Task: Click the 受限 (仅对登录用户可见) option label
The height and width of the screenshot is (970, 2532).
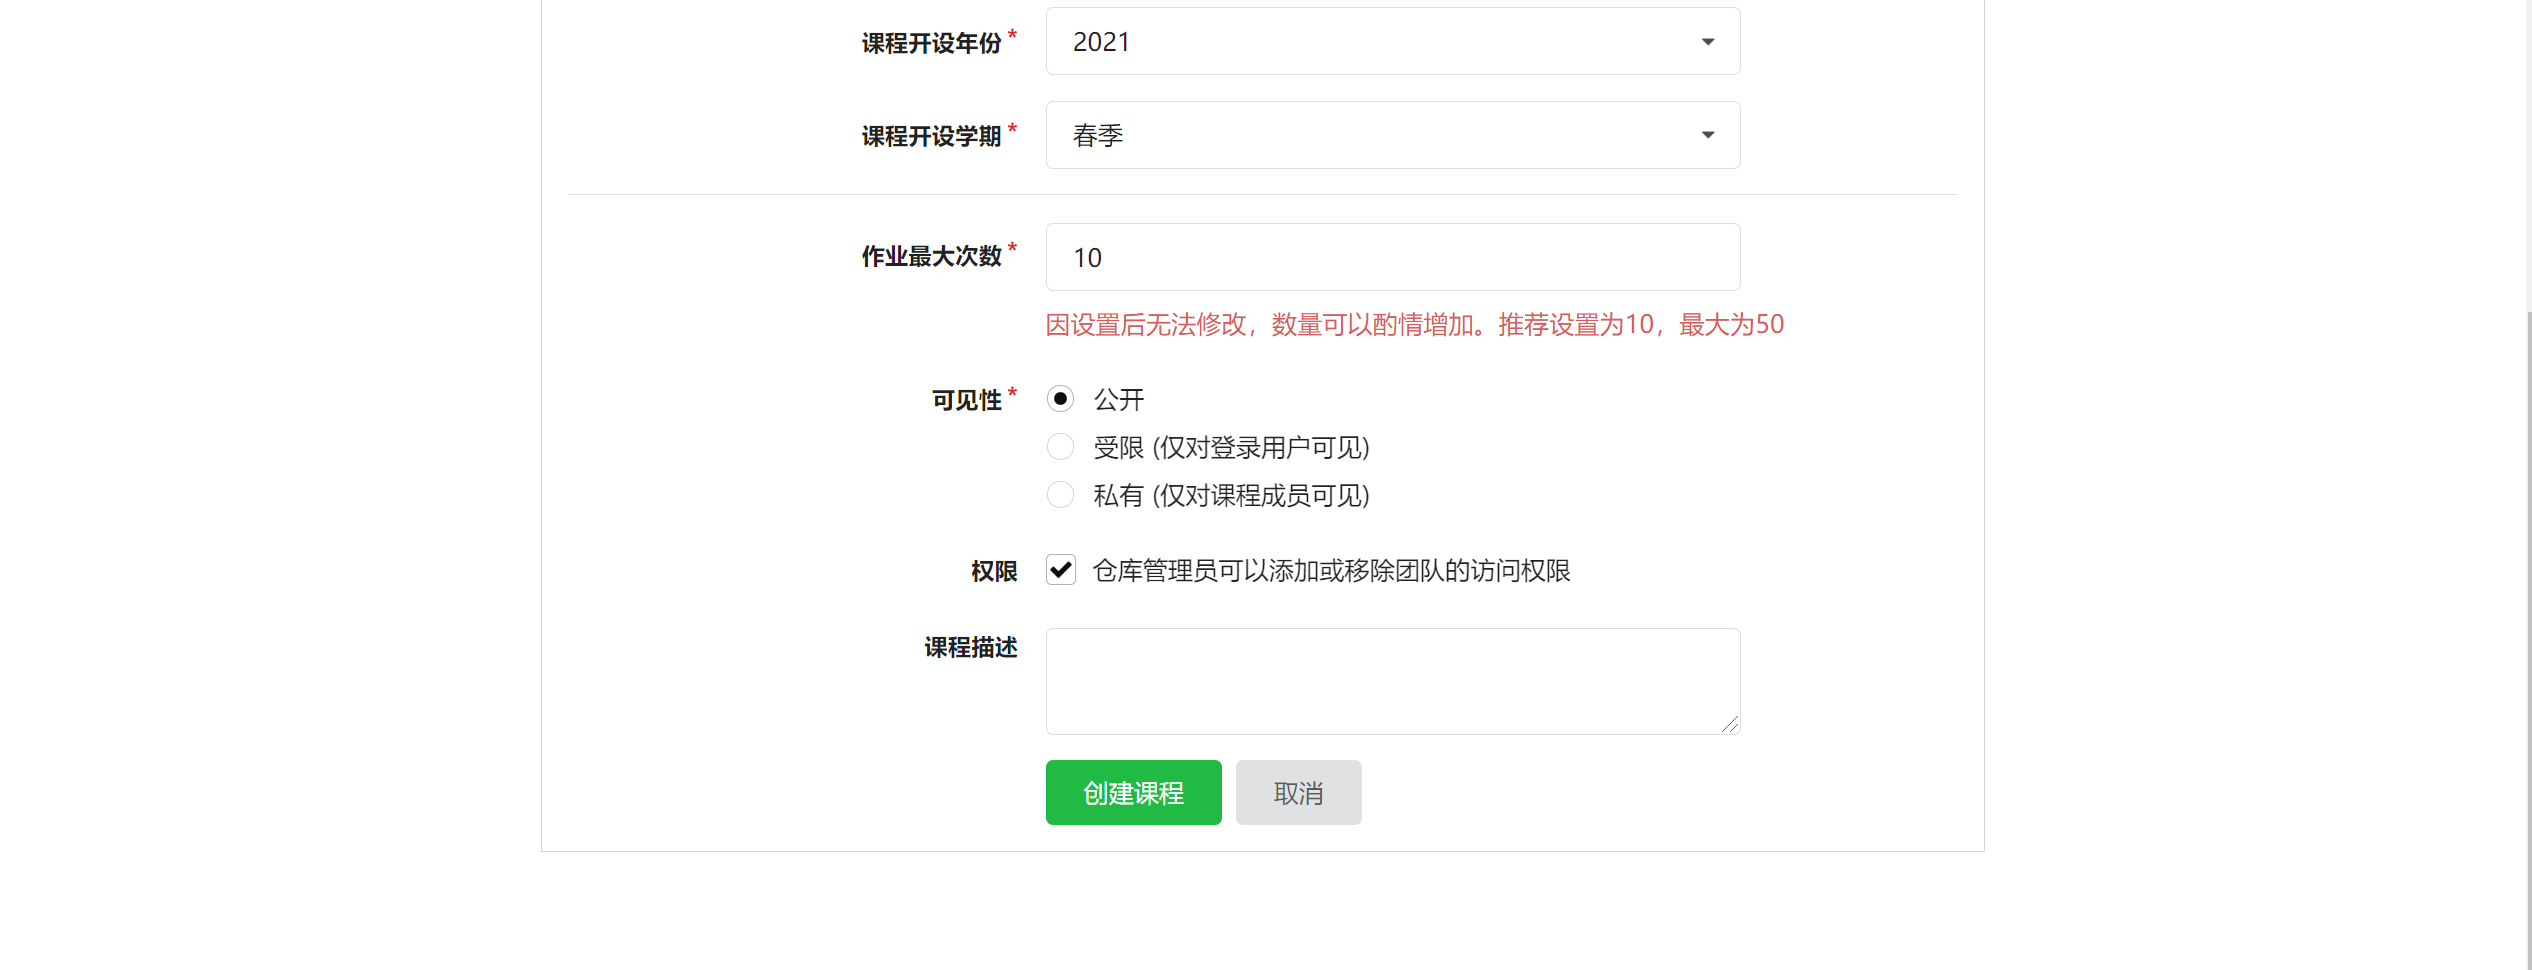Action: (x=1232, y=447)
